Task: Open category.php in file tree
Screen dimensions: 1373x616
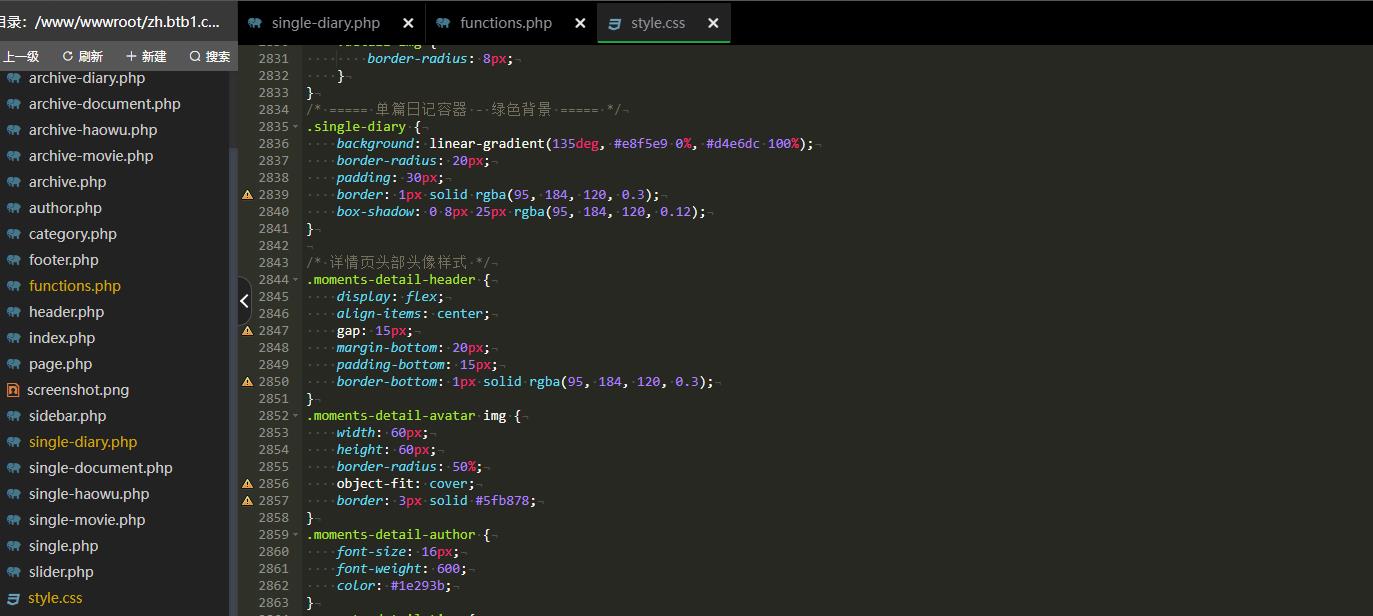Action: 72,234
